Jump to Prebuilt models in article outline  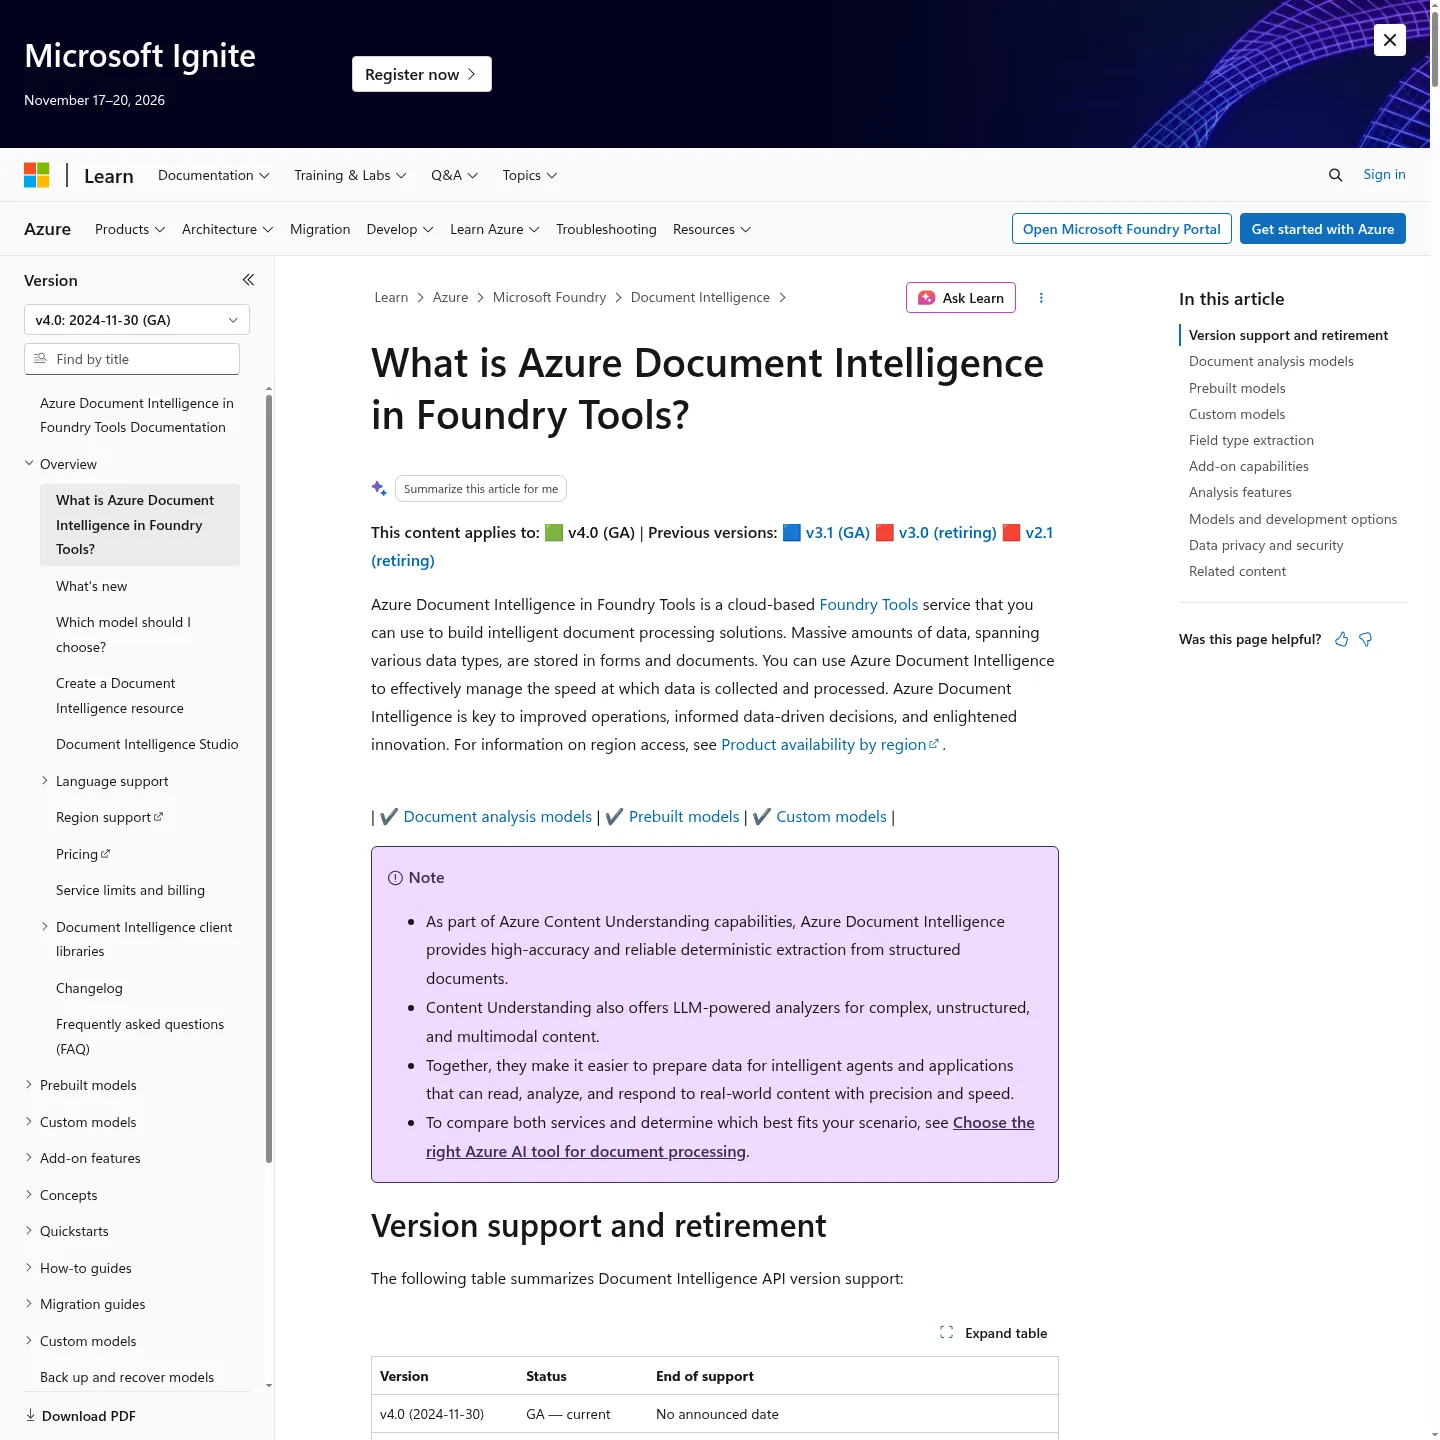click(x=1237, y=388)
